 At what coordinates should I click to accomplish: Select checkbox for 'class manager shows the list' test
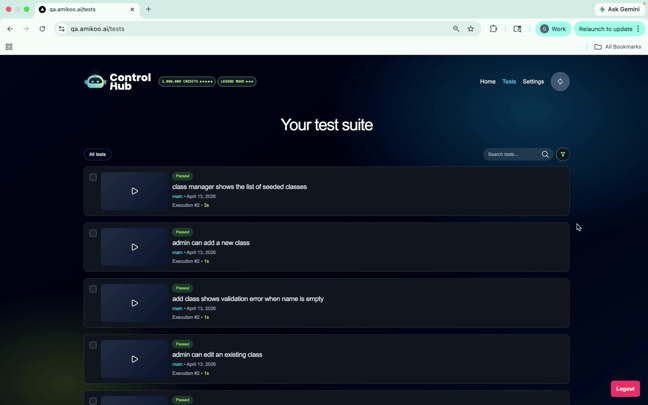(93, 177)
